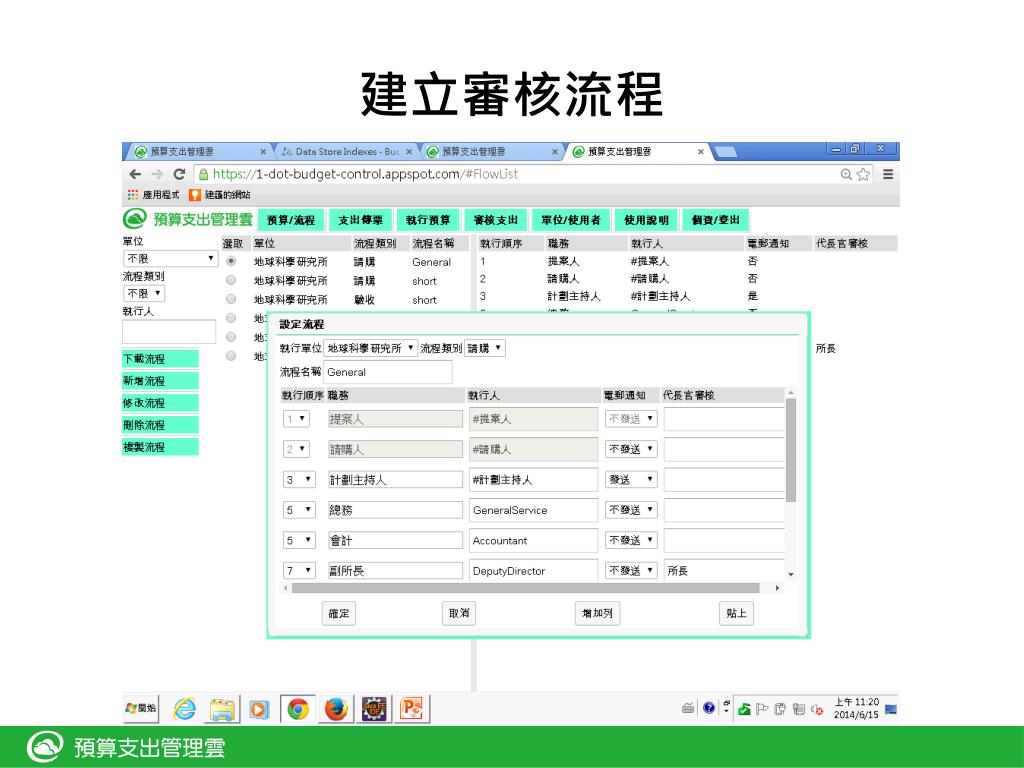Open 執行單位 dropdown in dialog
This screenshot has height=768, width=1024.
(370, 348)
